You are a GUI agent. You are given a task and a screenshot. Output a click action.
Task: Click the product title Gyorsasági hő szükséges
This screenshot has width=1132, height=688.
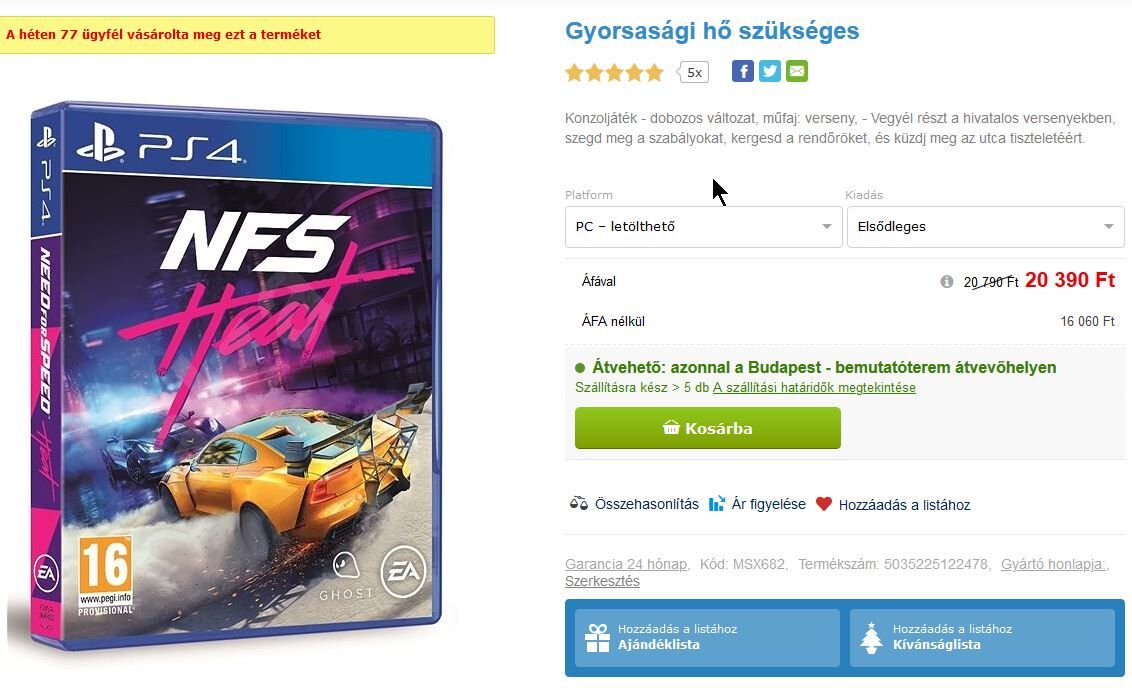(712, 31)
